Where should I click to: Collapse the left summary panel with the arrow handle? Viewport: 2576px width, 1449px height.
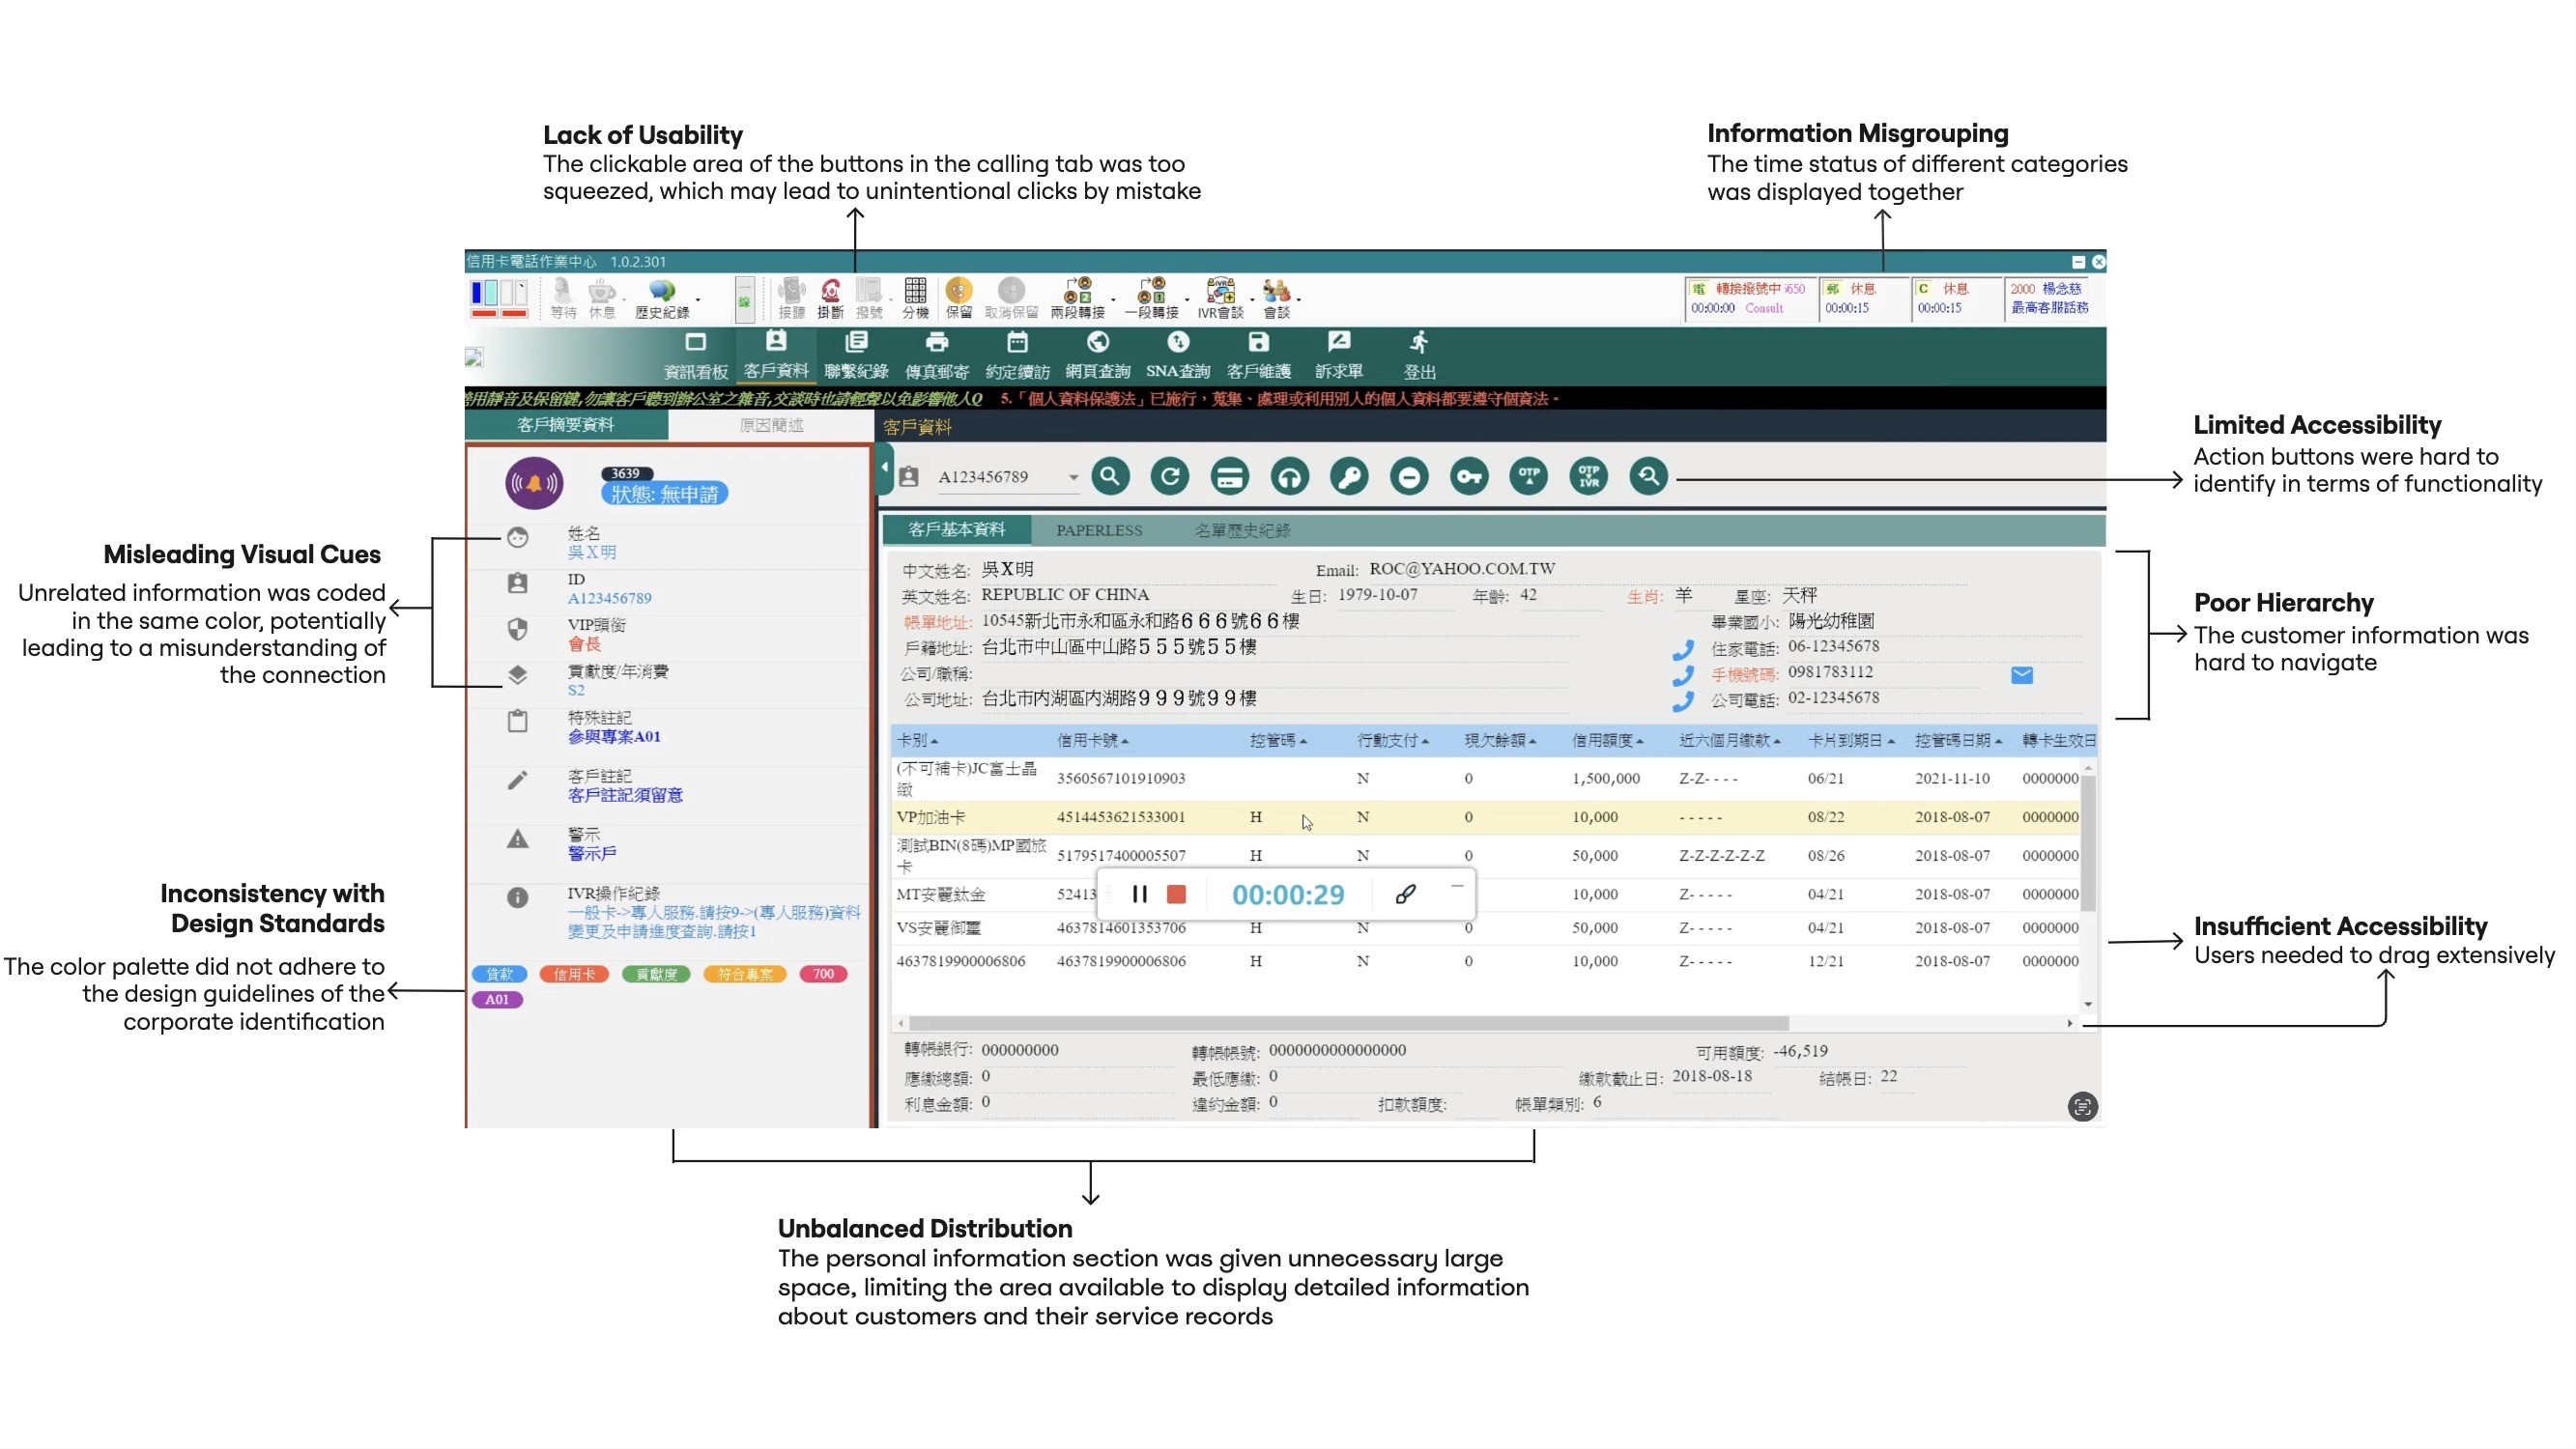[x=885, y=468]
